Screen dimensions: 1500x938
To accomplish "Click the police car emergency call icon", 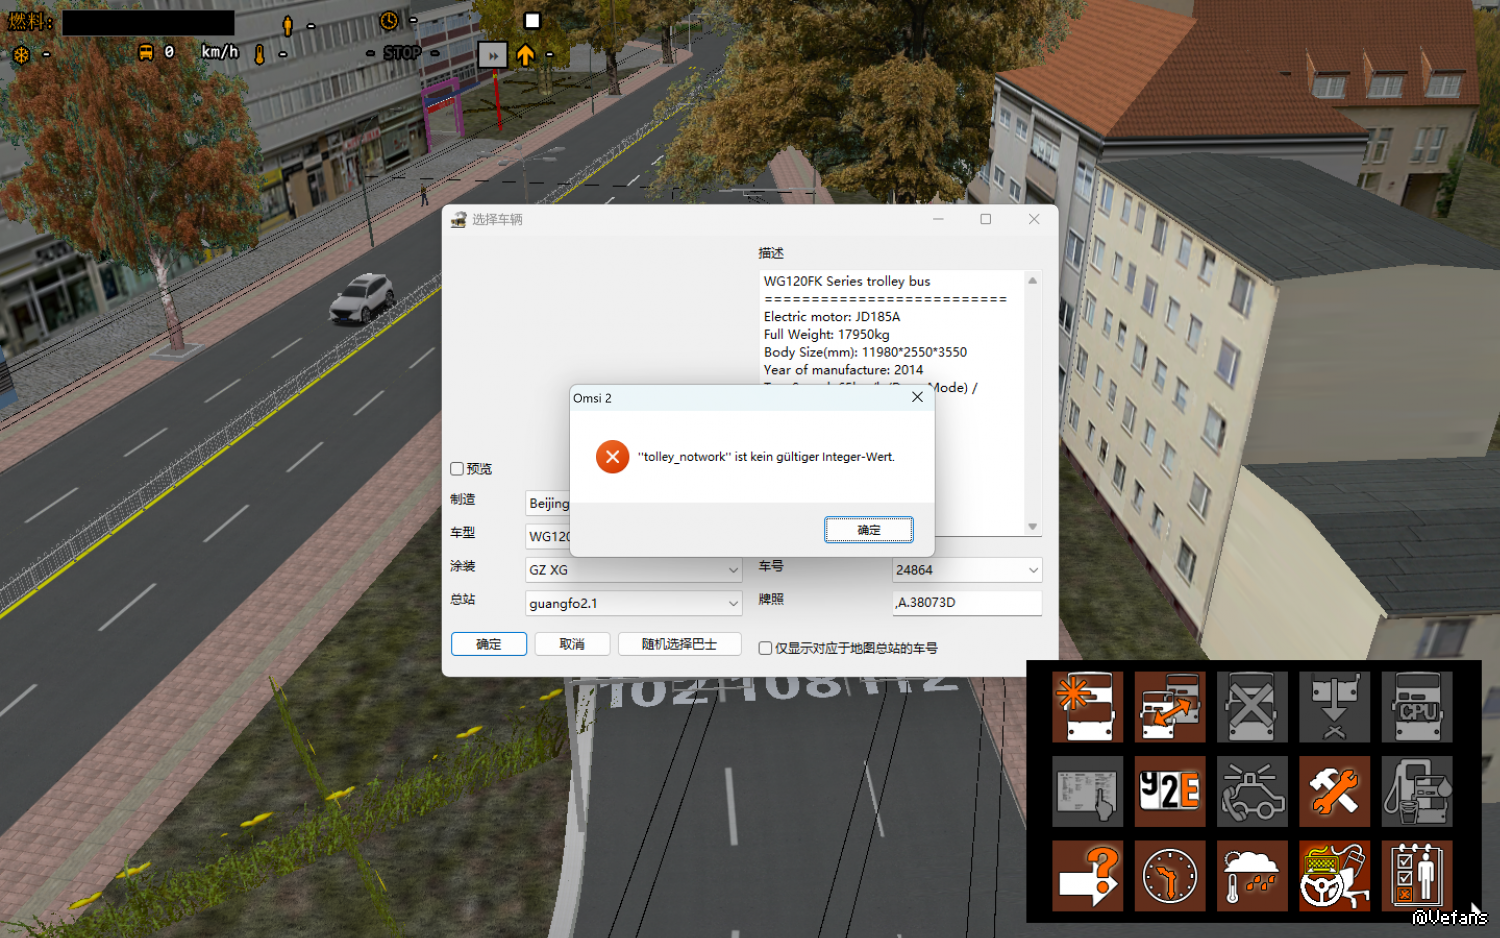I will (1252, 791).
